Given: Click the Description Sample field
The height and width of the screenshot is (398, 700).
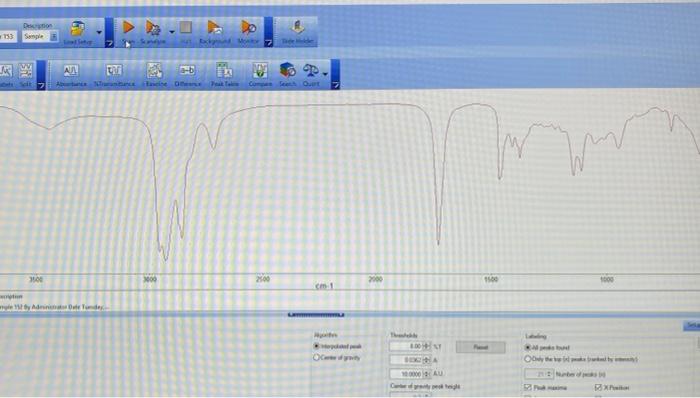Looking at the screenshot, I should click(36, 37).
